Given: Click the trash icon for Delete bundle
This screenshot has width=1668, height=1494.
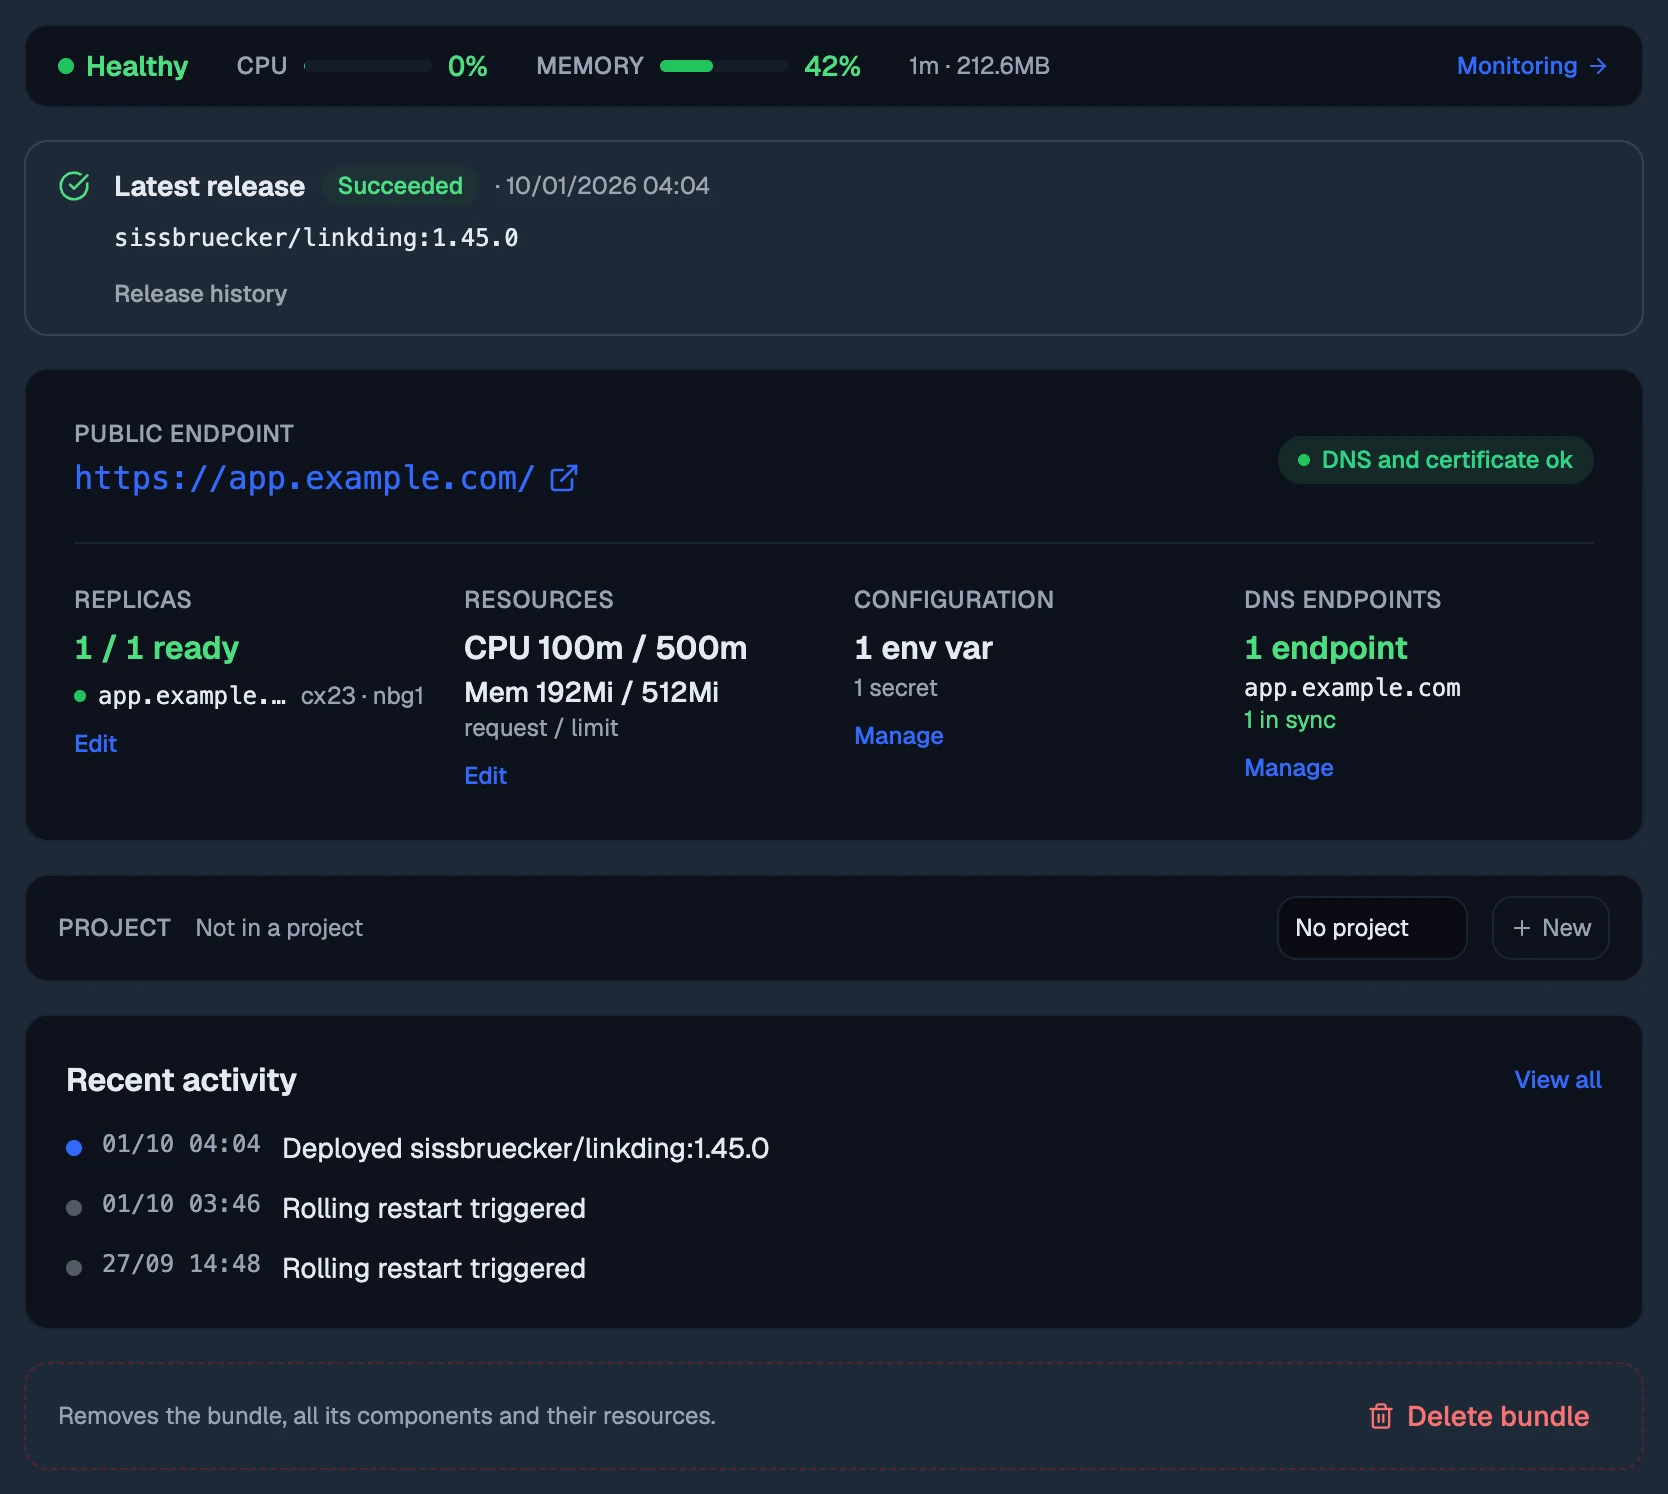Looking at the screenshot, I should 1381,1416.
